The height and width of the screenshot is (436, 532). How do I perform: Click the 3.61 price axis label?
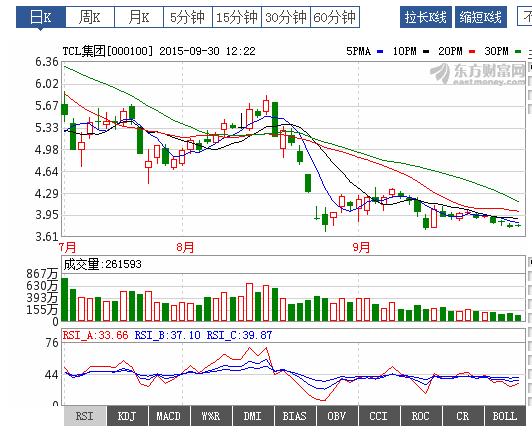[47, 236]
